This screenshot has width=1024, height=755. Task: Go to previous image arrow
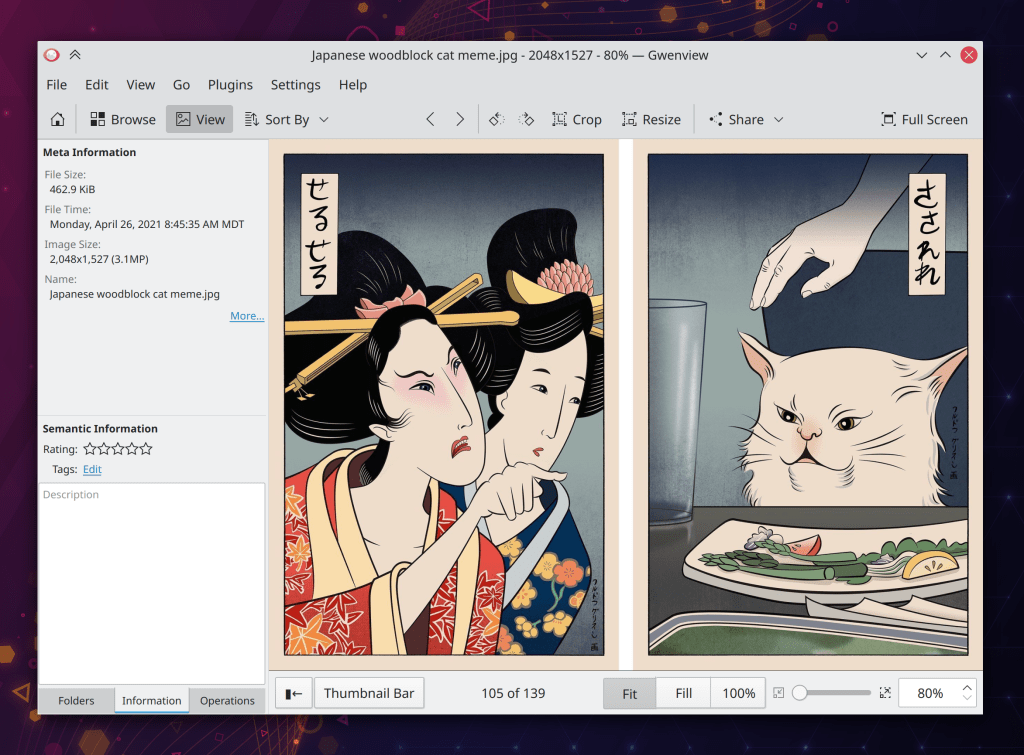coord(430,119)
